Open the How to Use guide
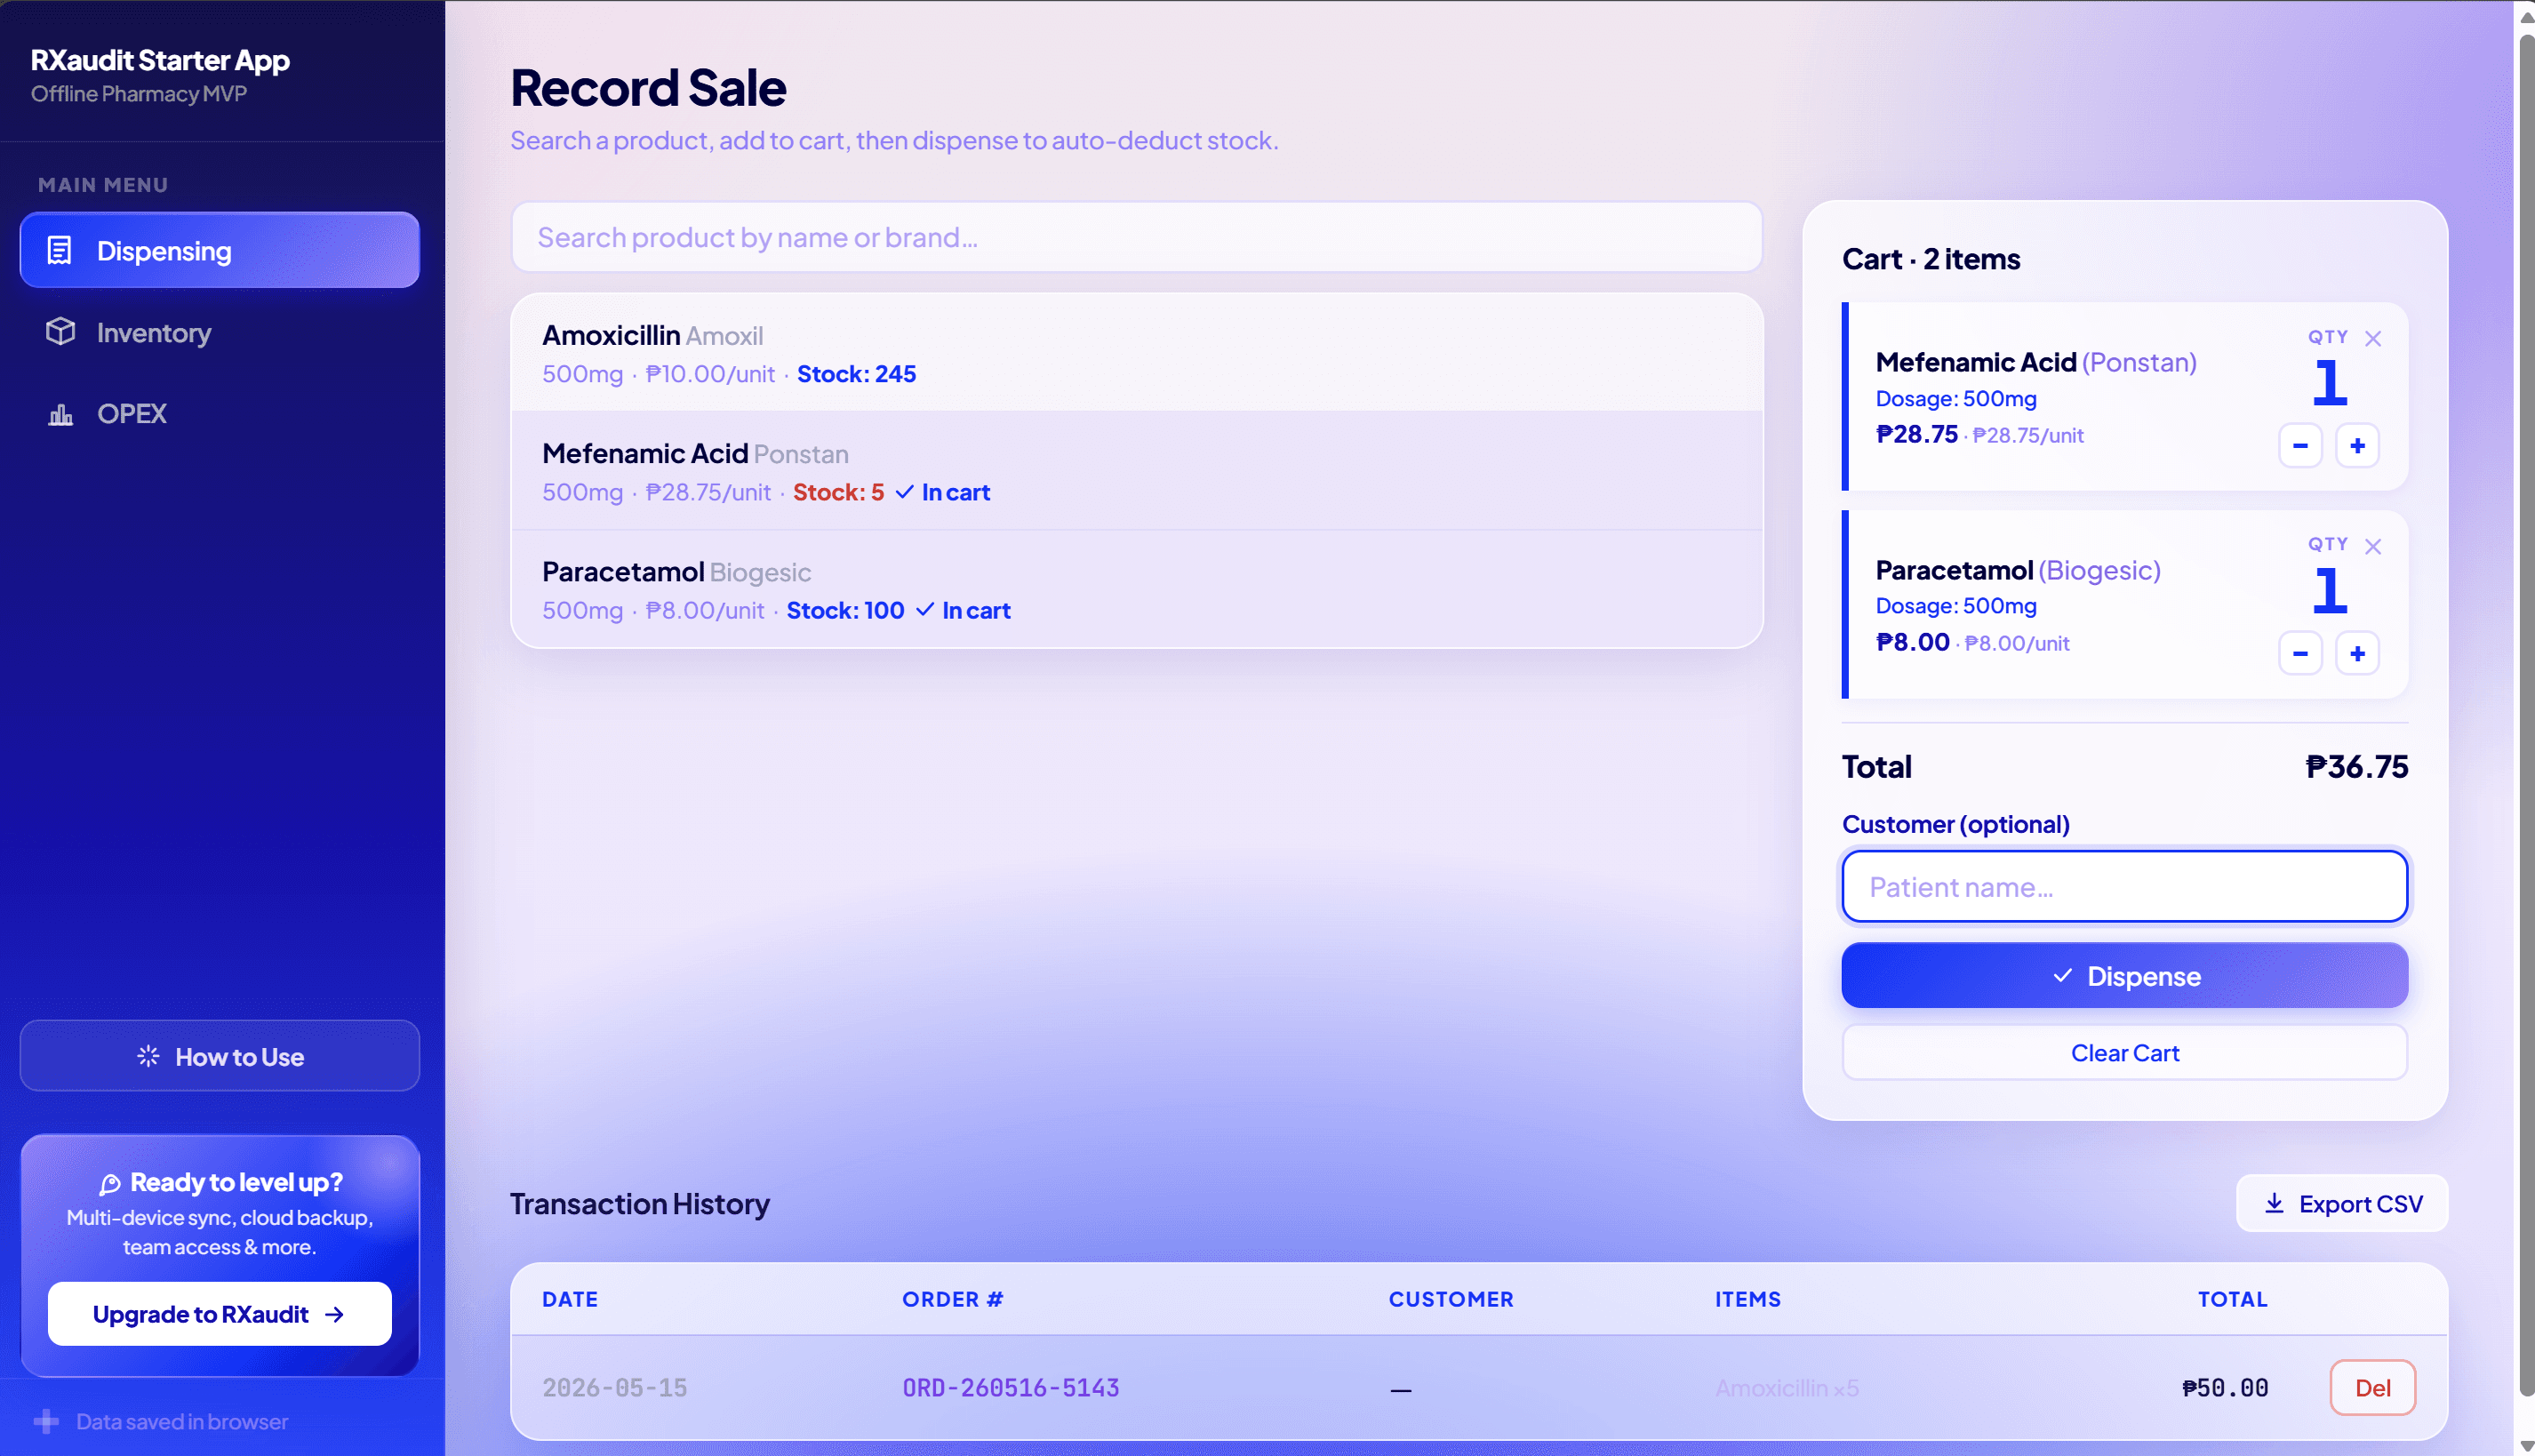The height and width of the screenshot is (1456, 2535). (x=220, y=1056)
